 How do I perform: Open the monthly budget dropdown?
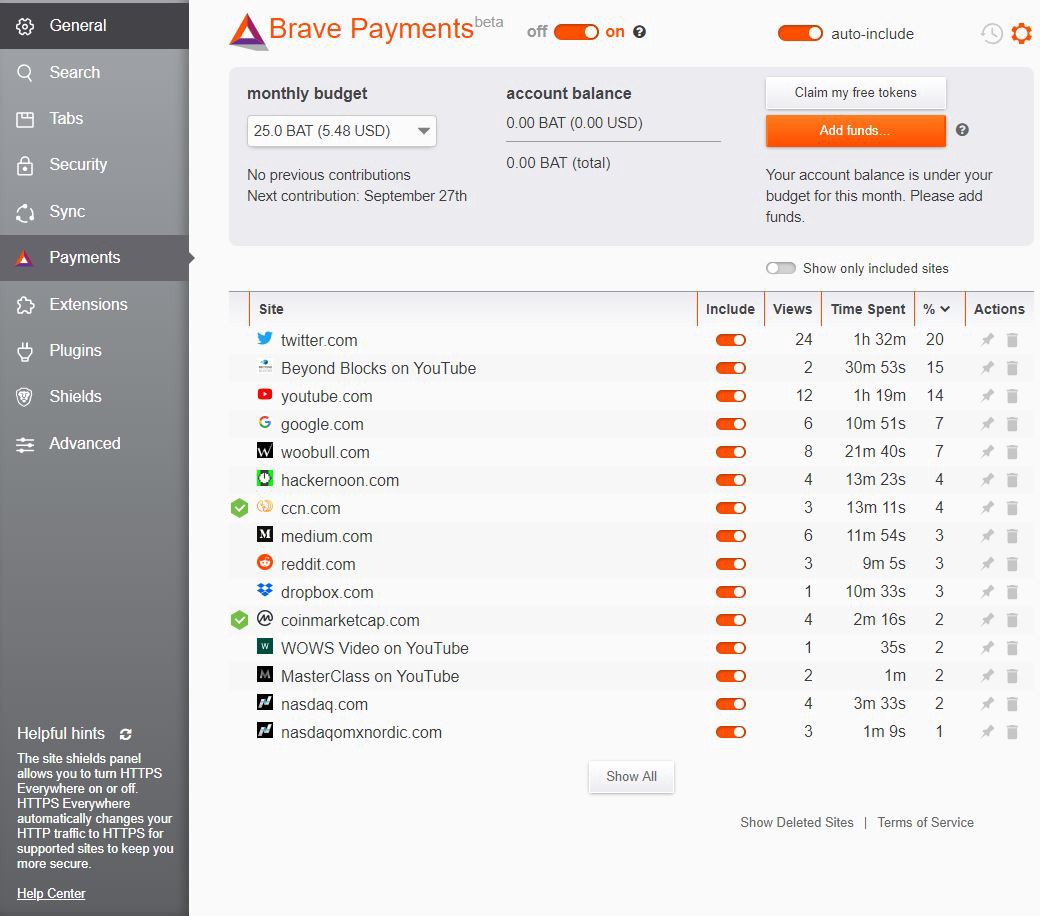(341, 131)
